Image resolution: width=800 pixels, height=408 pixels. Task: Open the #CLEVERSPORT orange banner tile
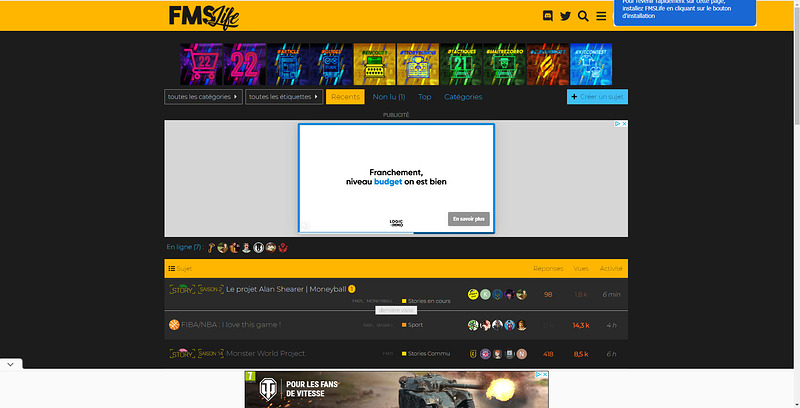click(548, 64)
